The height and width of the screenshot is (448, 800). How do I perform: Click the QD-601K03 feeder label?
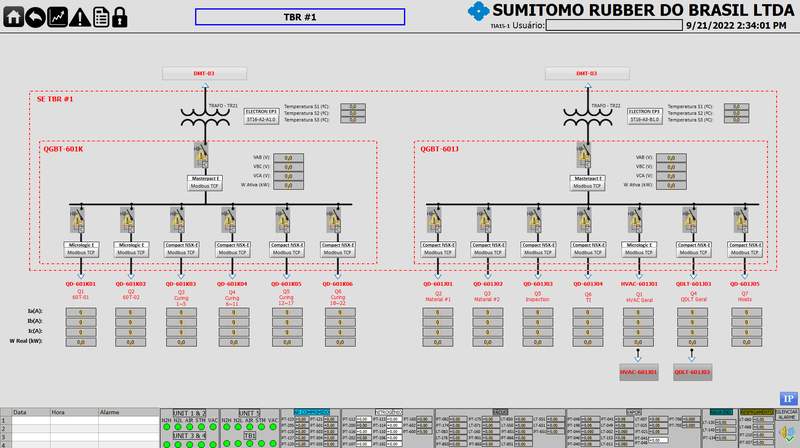point(181,284)
